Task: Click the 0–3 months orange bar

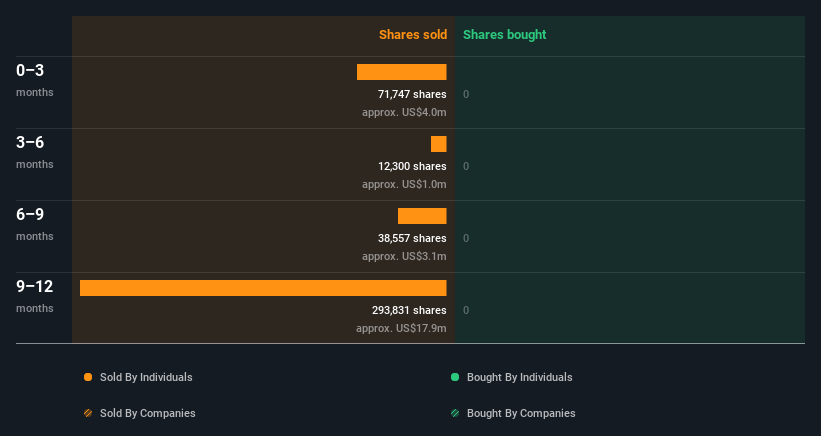Action: point(402,72)
